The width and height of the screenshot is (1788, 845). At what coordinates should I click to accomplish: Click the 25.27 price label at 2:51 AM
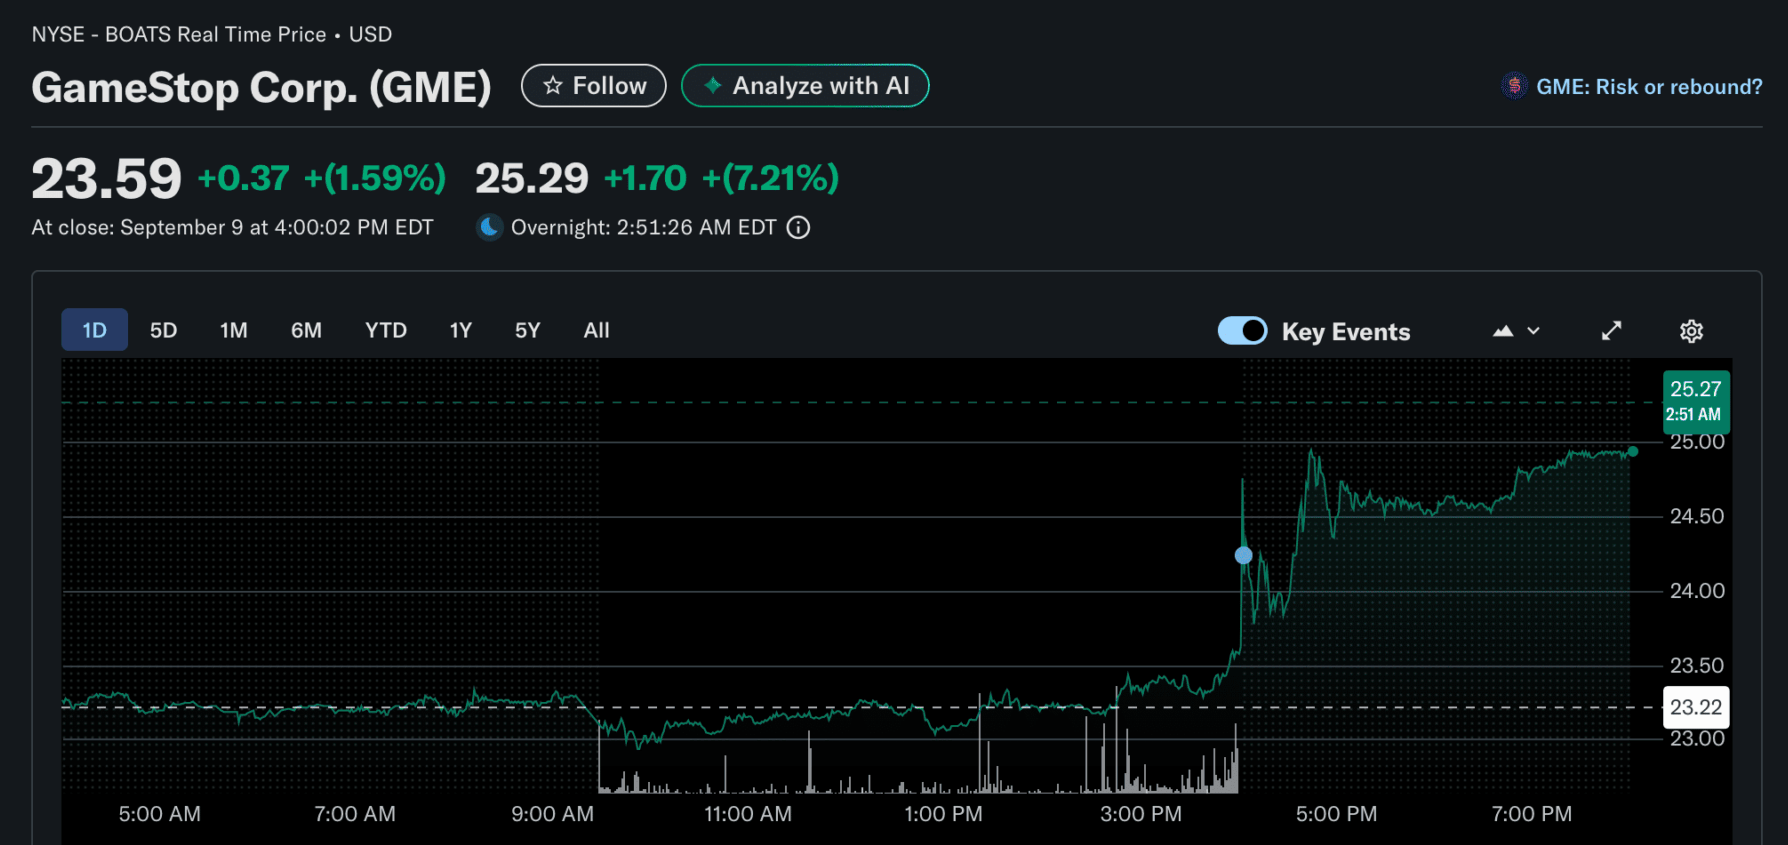click(x=1696, y=400)
